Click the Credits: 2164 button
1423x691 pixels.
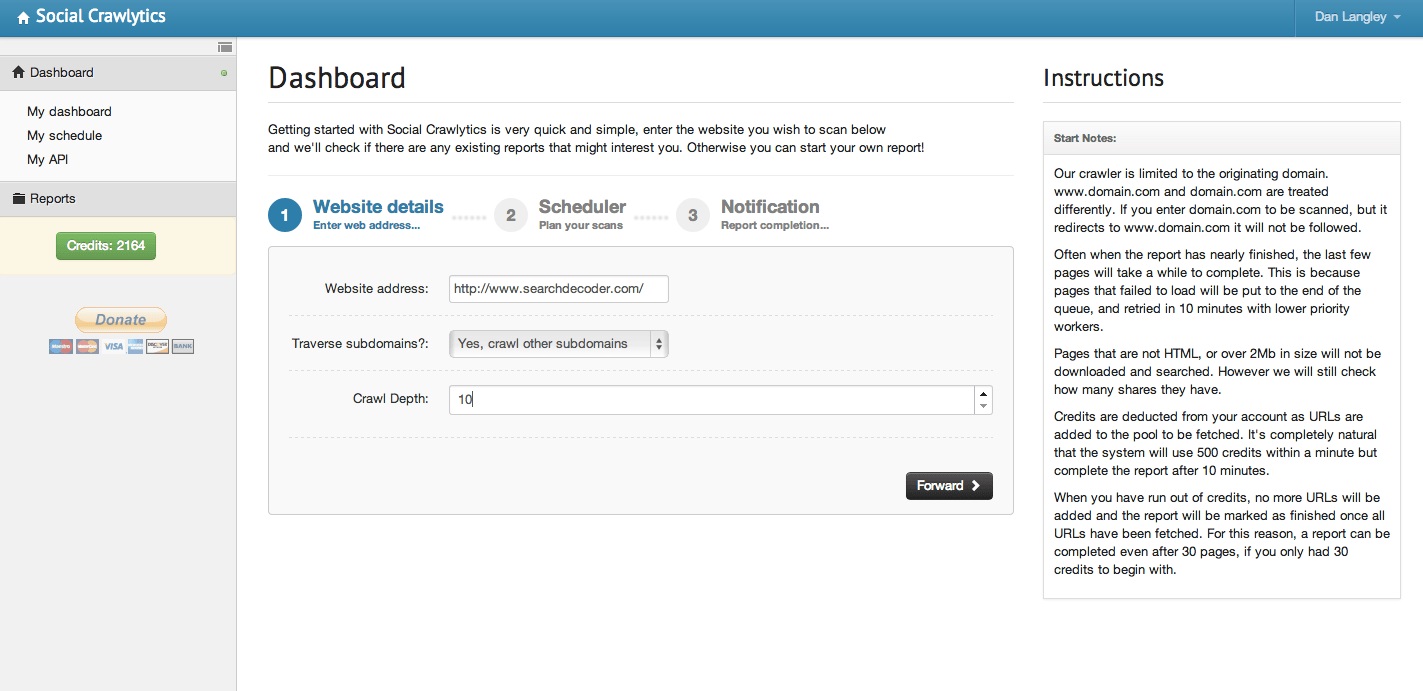[x=106, y=246]
